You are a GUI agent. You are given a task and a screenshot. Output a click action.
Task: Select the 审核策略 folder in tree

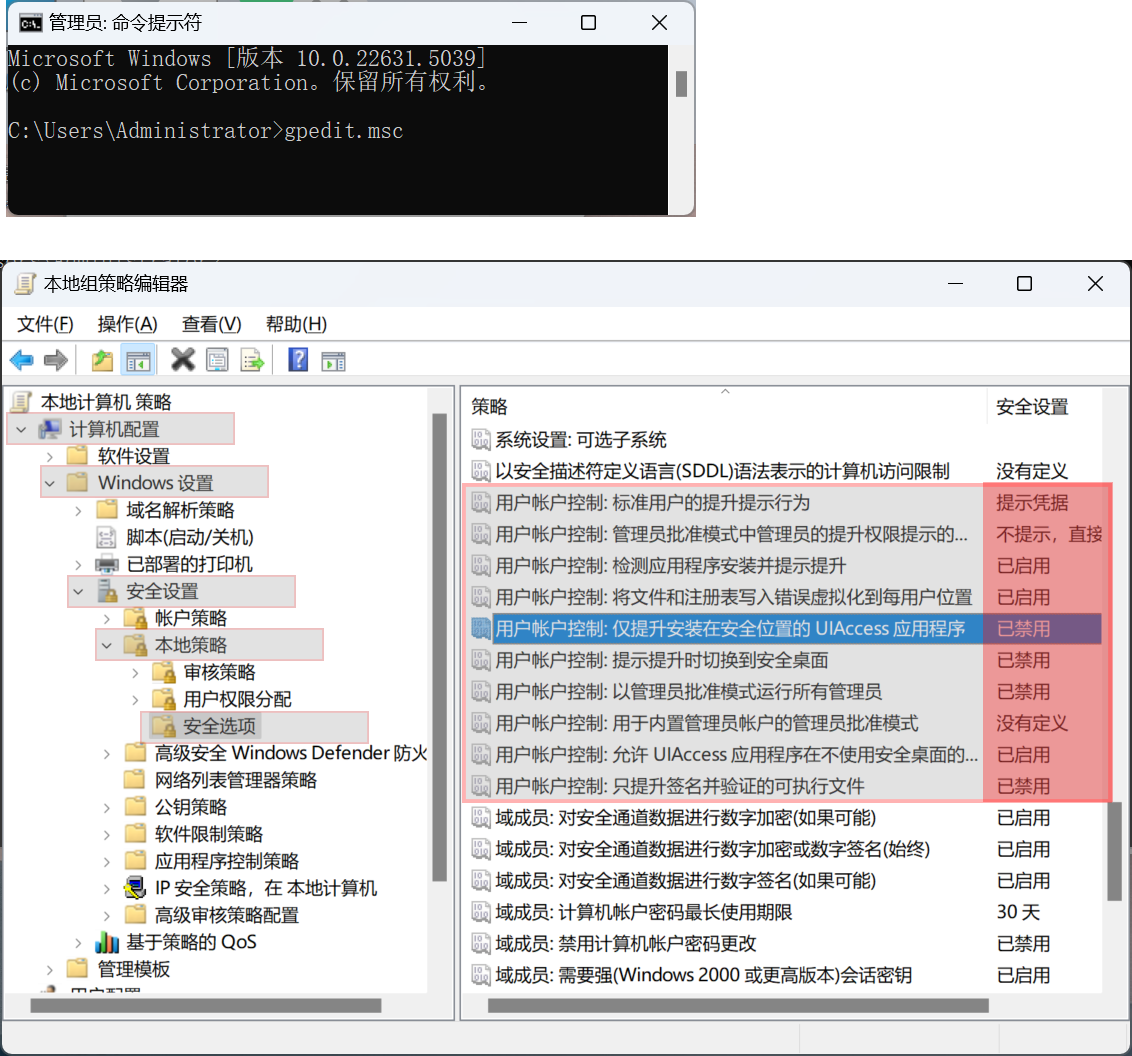[x=219, y=672]
